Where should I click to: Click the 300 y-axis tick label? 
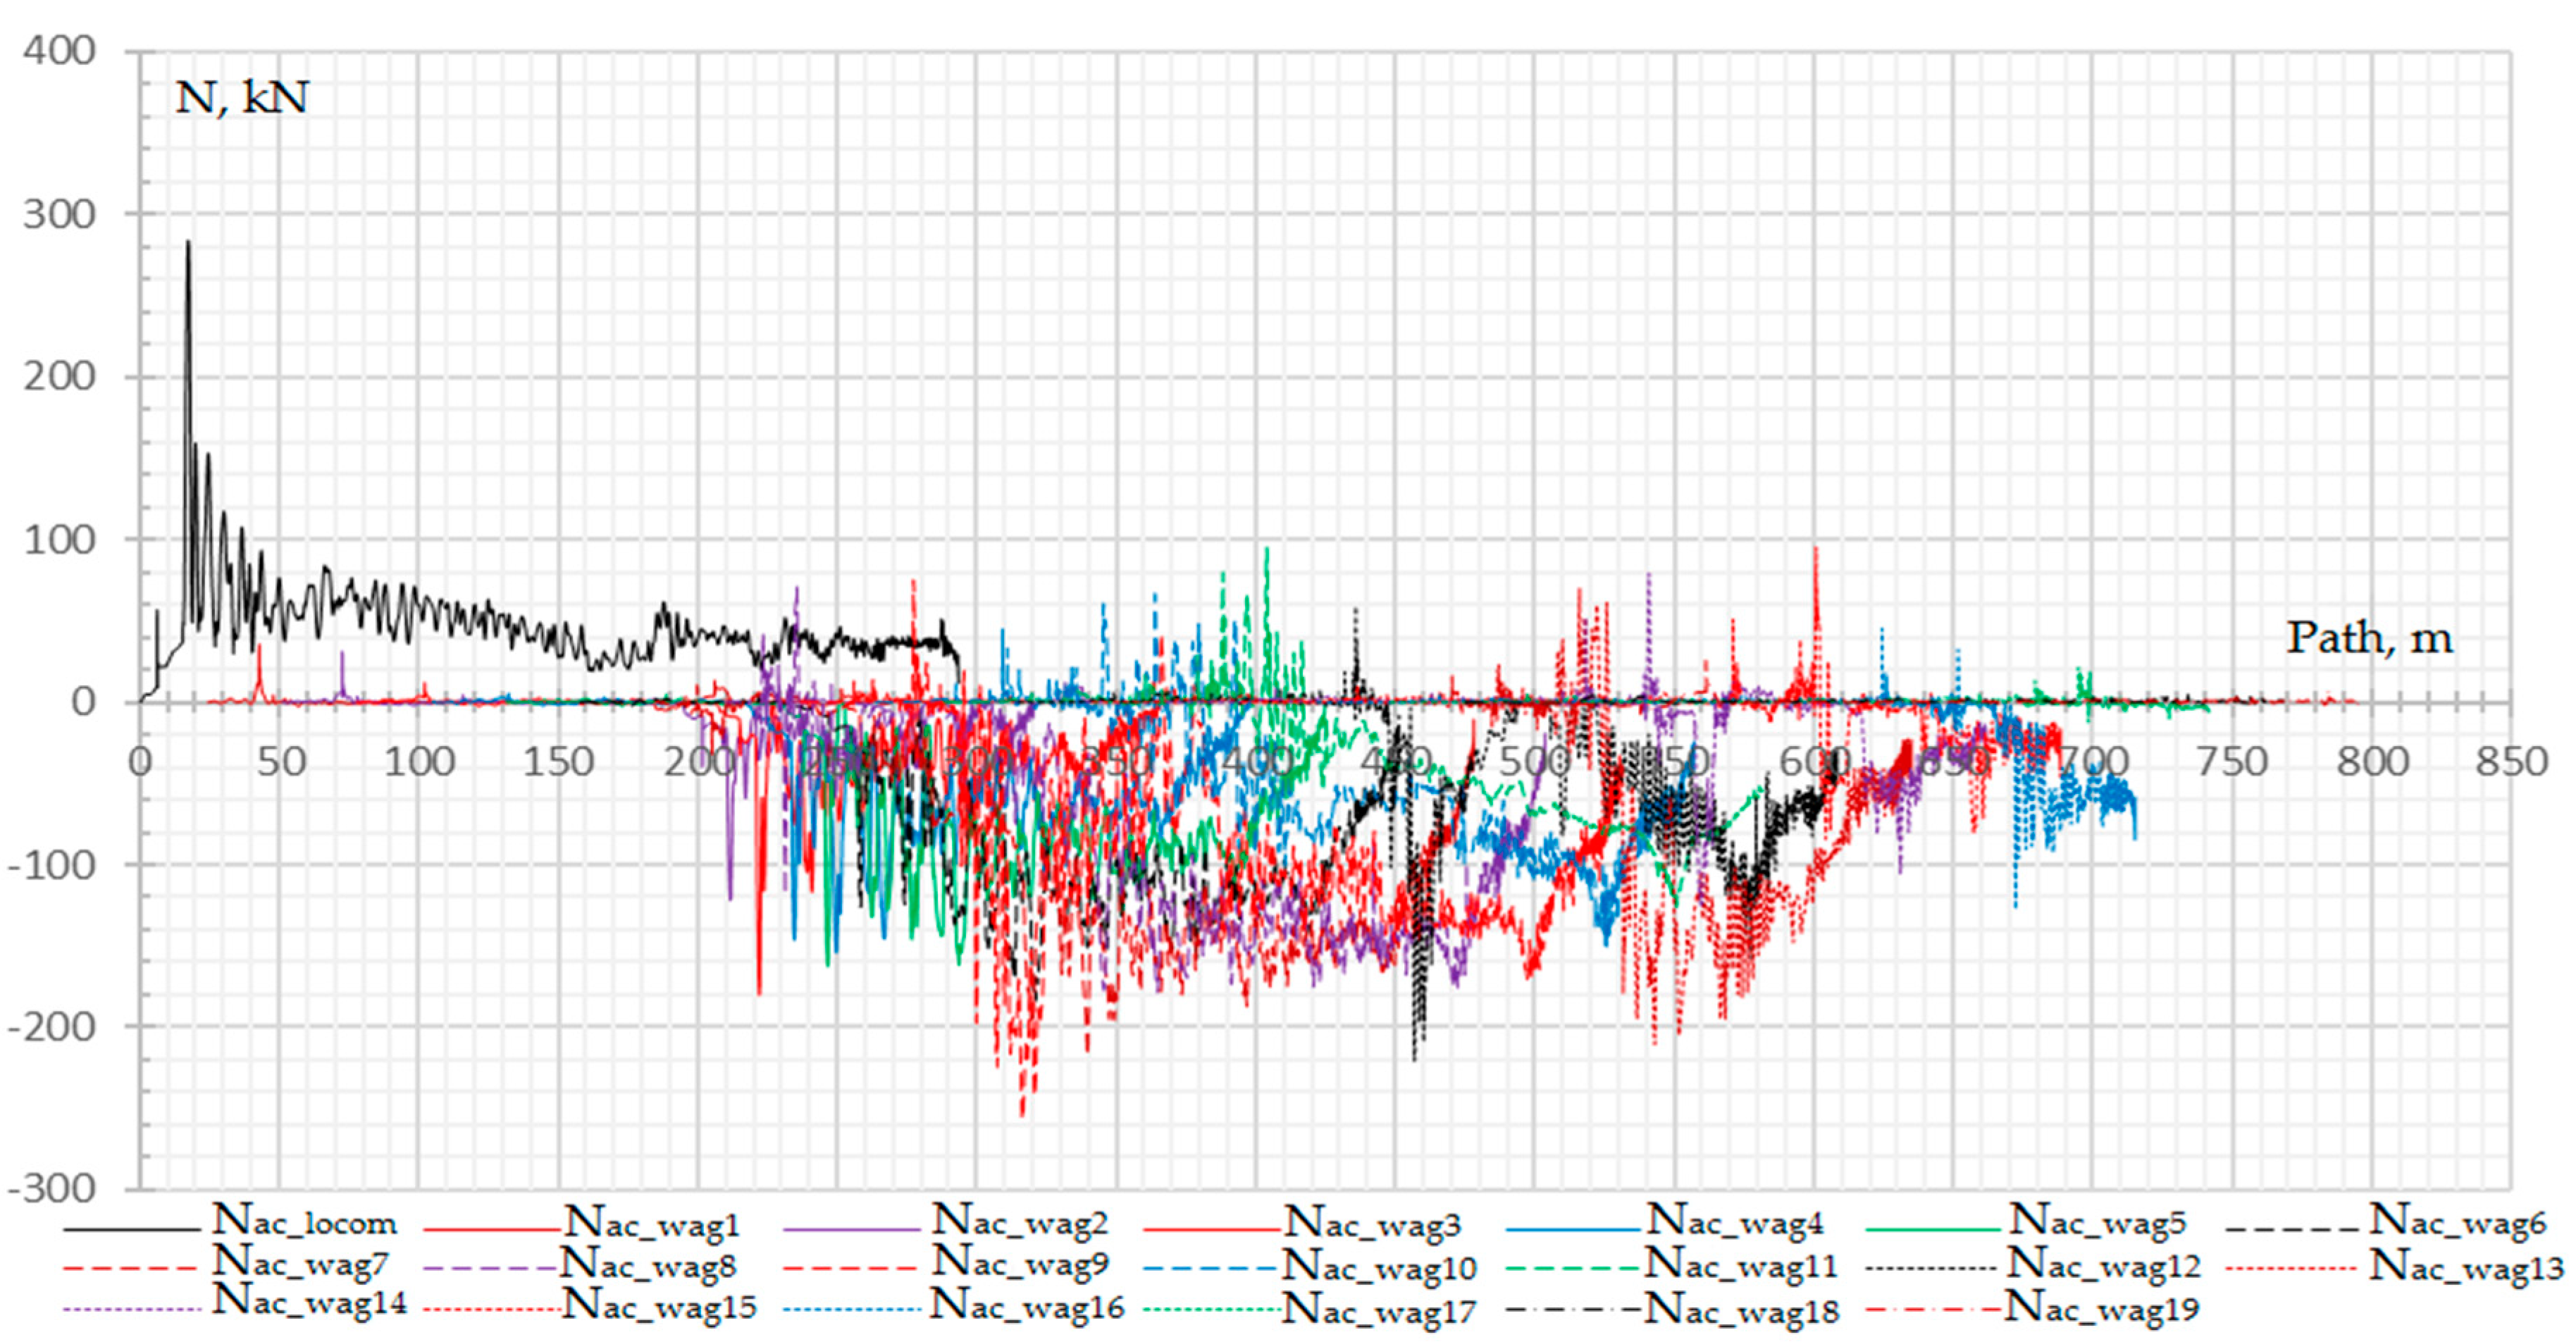pos(59,214)
